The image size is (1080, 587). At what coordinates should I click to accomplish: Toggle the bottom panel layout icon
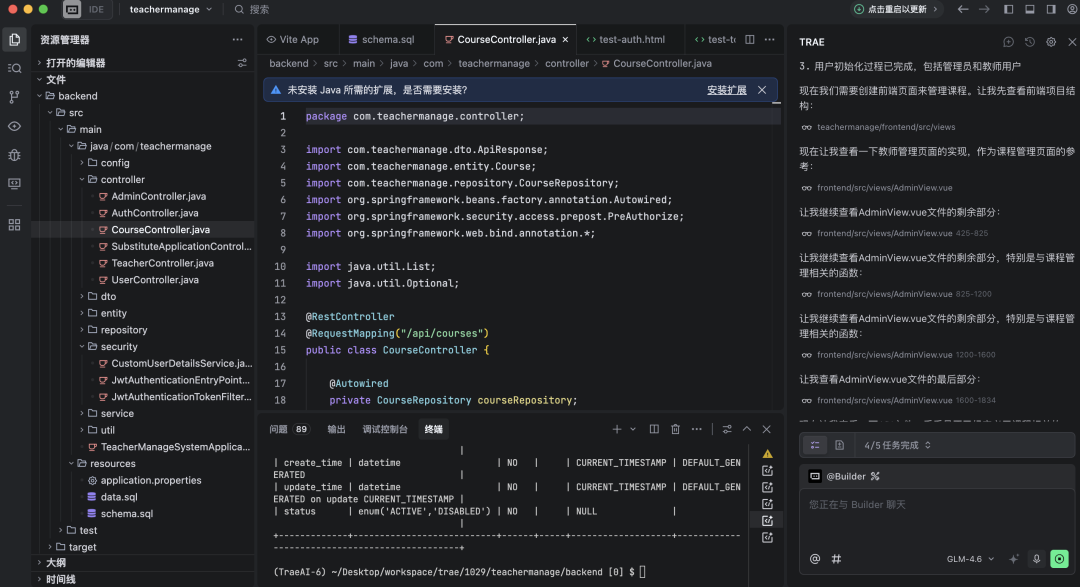pos(1030,10)
